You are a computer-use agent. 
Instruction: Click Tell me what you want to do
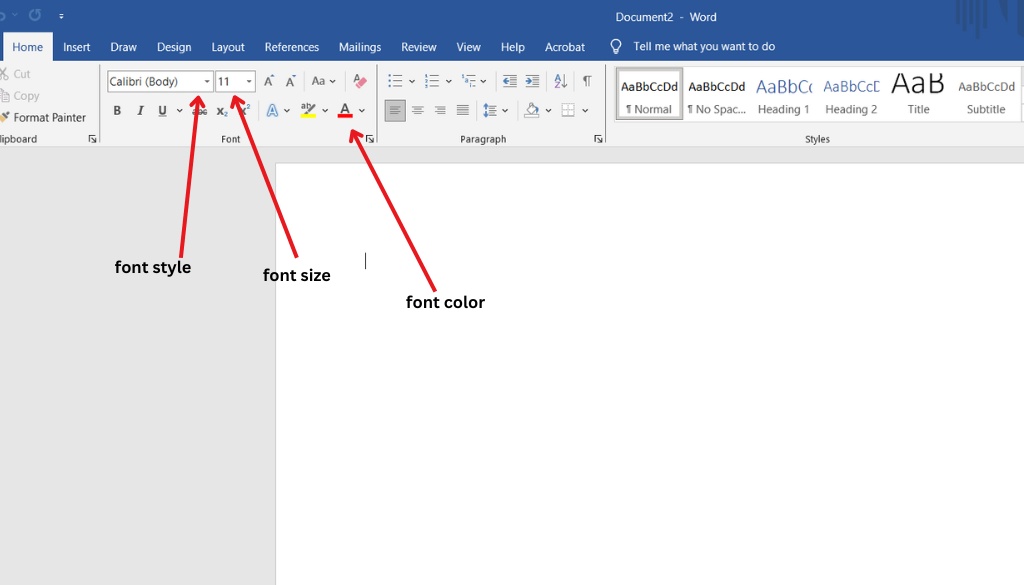[x=691, y=46]
